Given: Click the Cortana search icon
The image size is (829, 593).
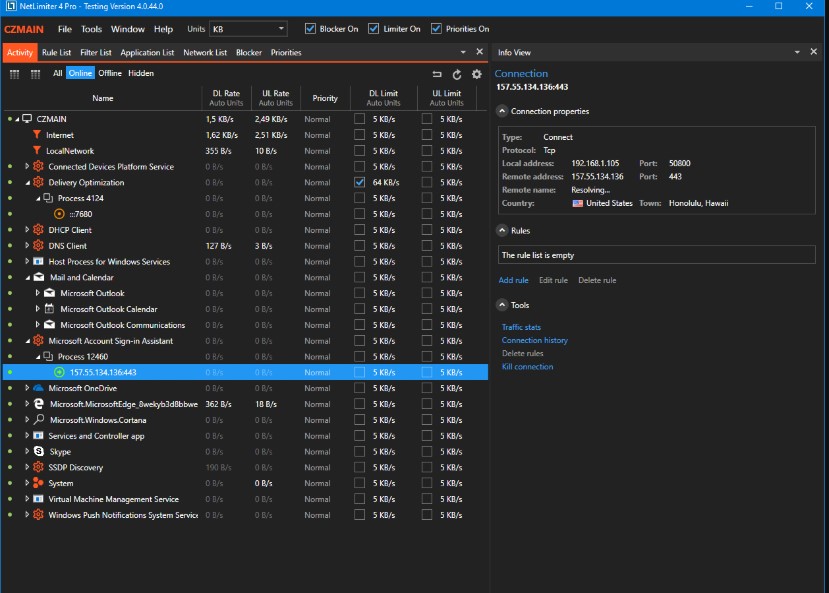Looking at the screenshot, I should [x=39, y=420].
